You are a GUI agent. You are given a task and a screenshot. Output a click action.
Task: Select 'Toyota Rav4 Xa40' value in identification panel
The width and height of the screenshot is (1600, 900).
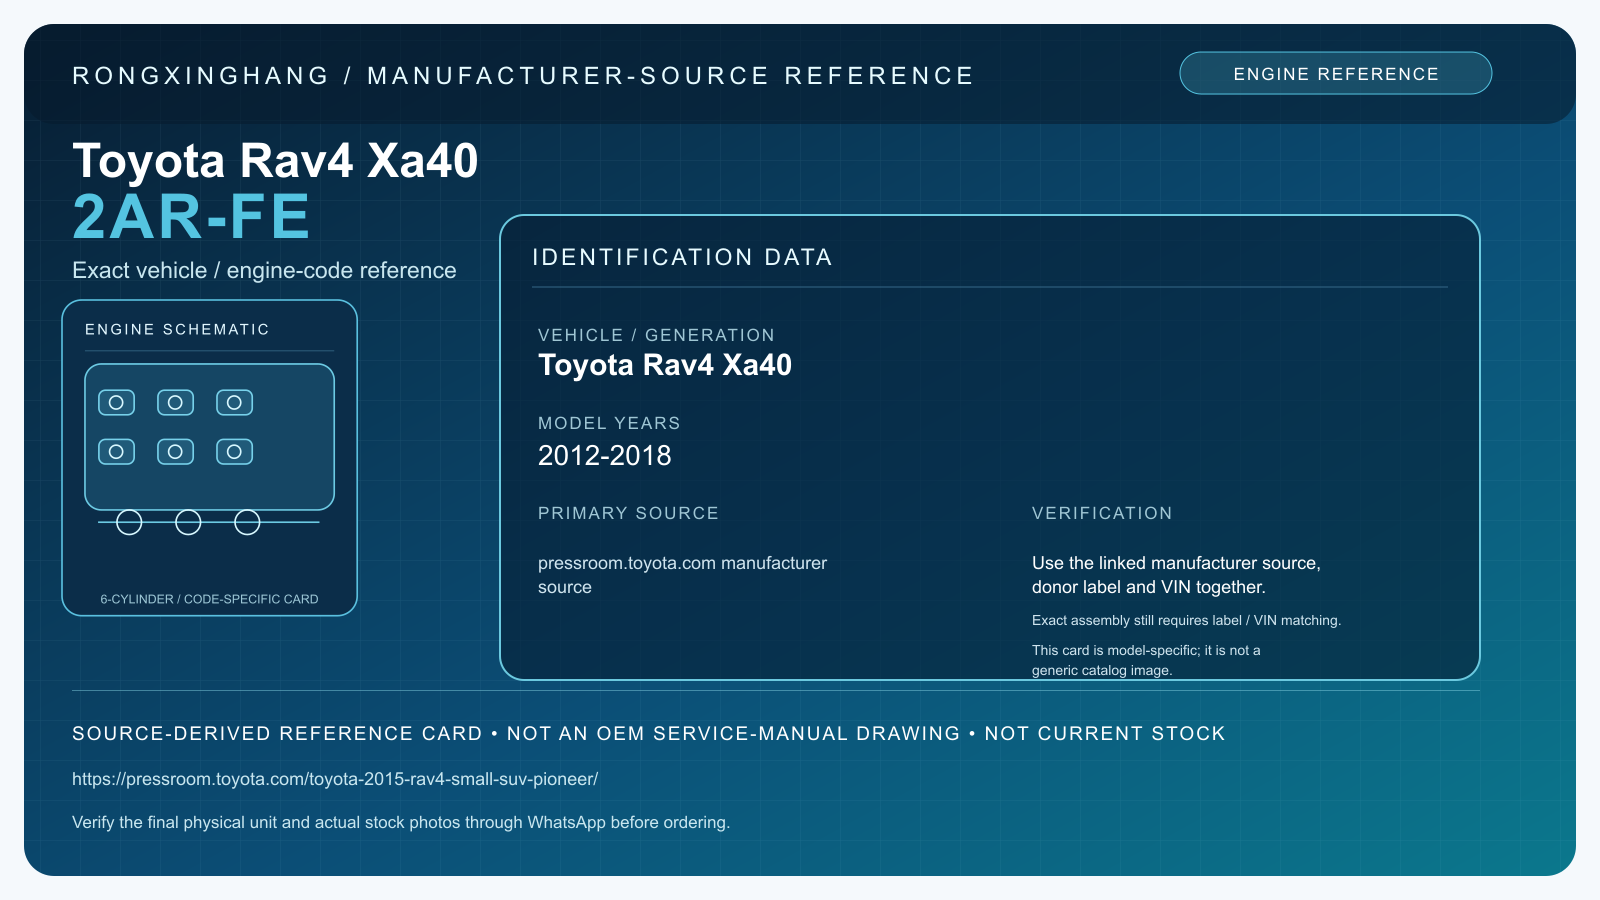(x=665, y=365)
